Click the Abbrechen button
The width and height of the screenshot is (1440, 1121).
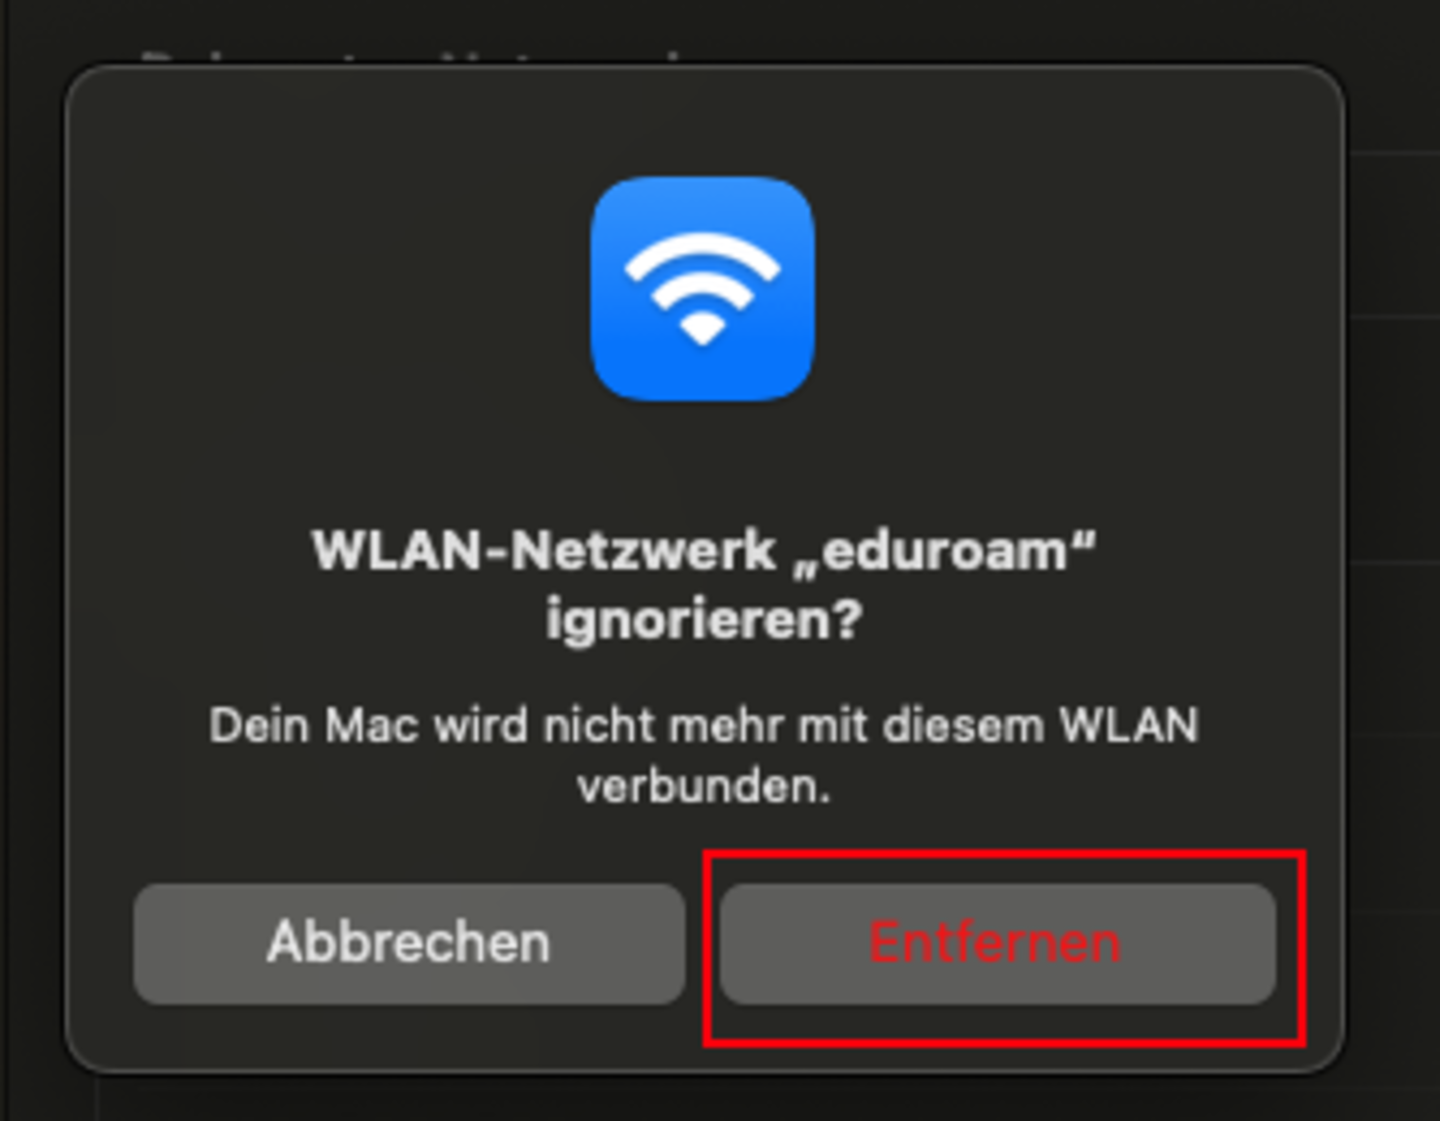point(409,943)
